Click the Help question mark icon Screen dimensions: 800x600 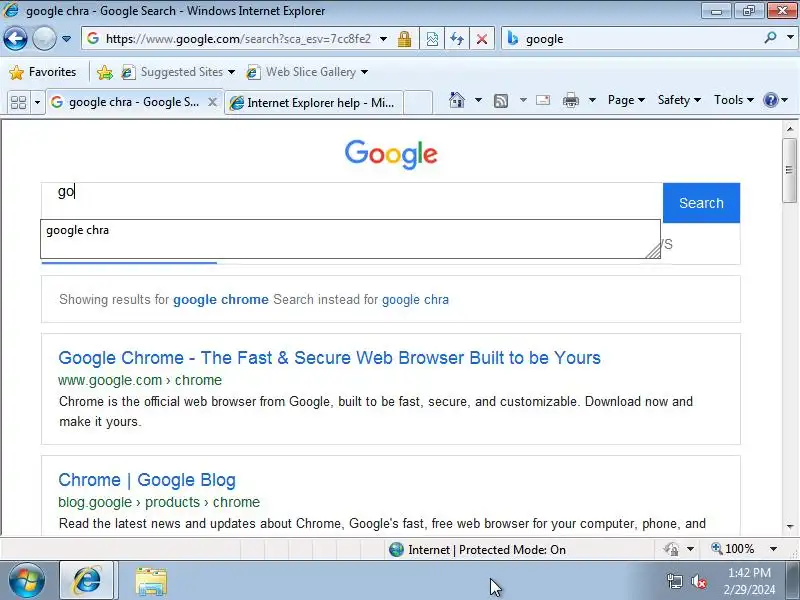(x=770, y=100)
